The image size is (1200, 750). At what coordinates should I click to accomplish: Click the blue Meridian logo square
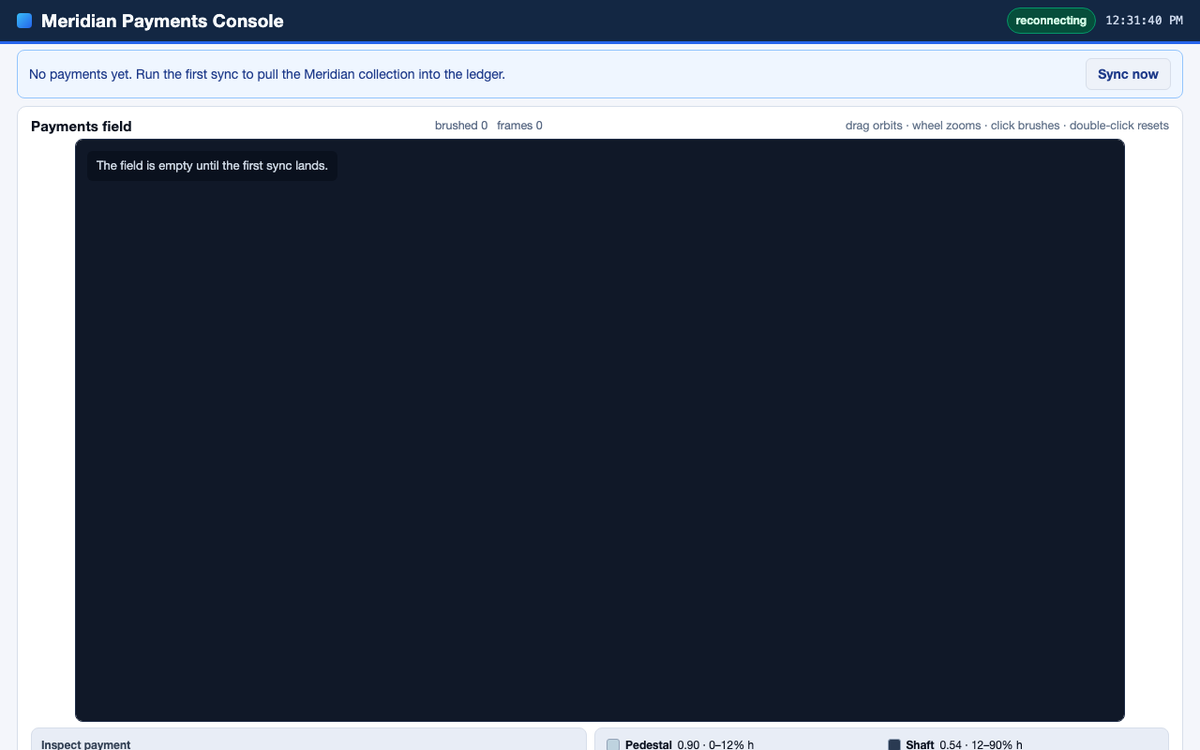(x=25, y=21)
